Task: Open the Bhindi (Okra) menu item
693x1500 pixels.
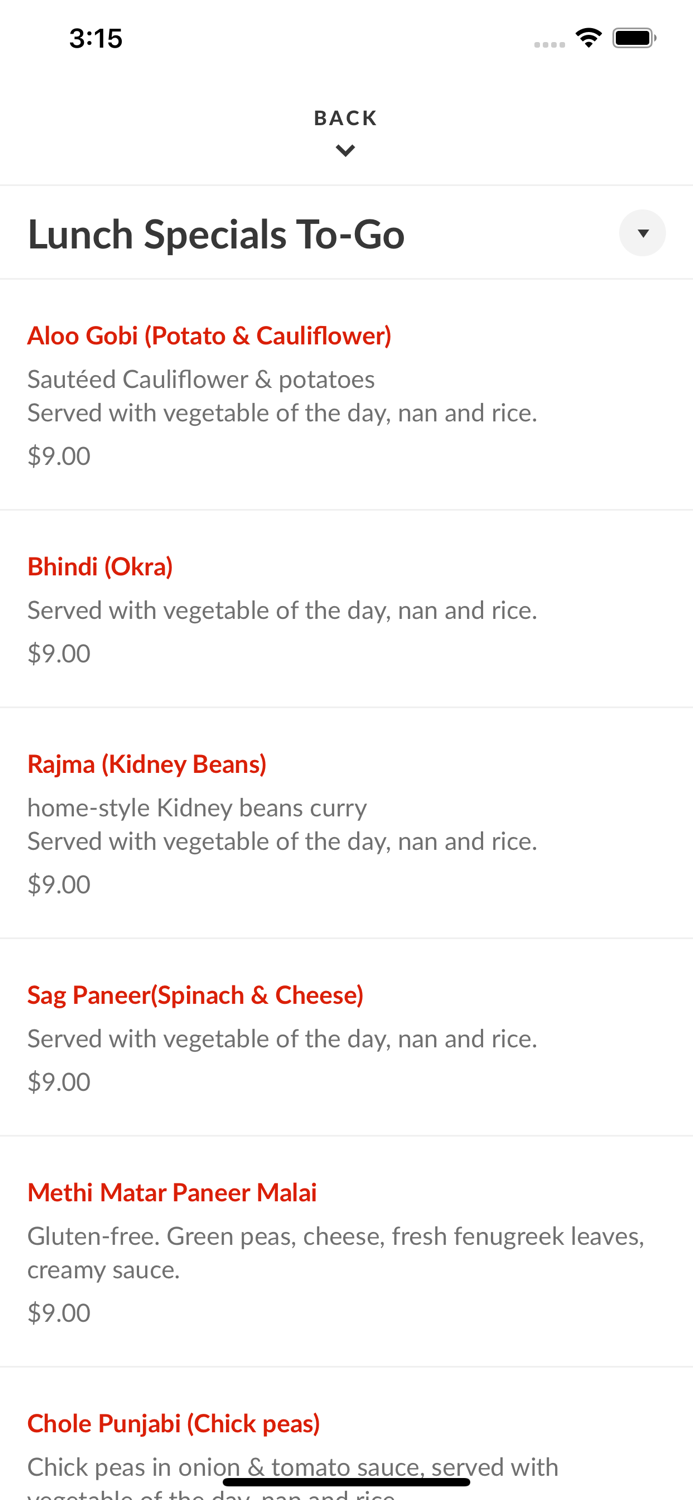Action: [x=100, y=567]
